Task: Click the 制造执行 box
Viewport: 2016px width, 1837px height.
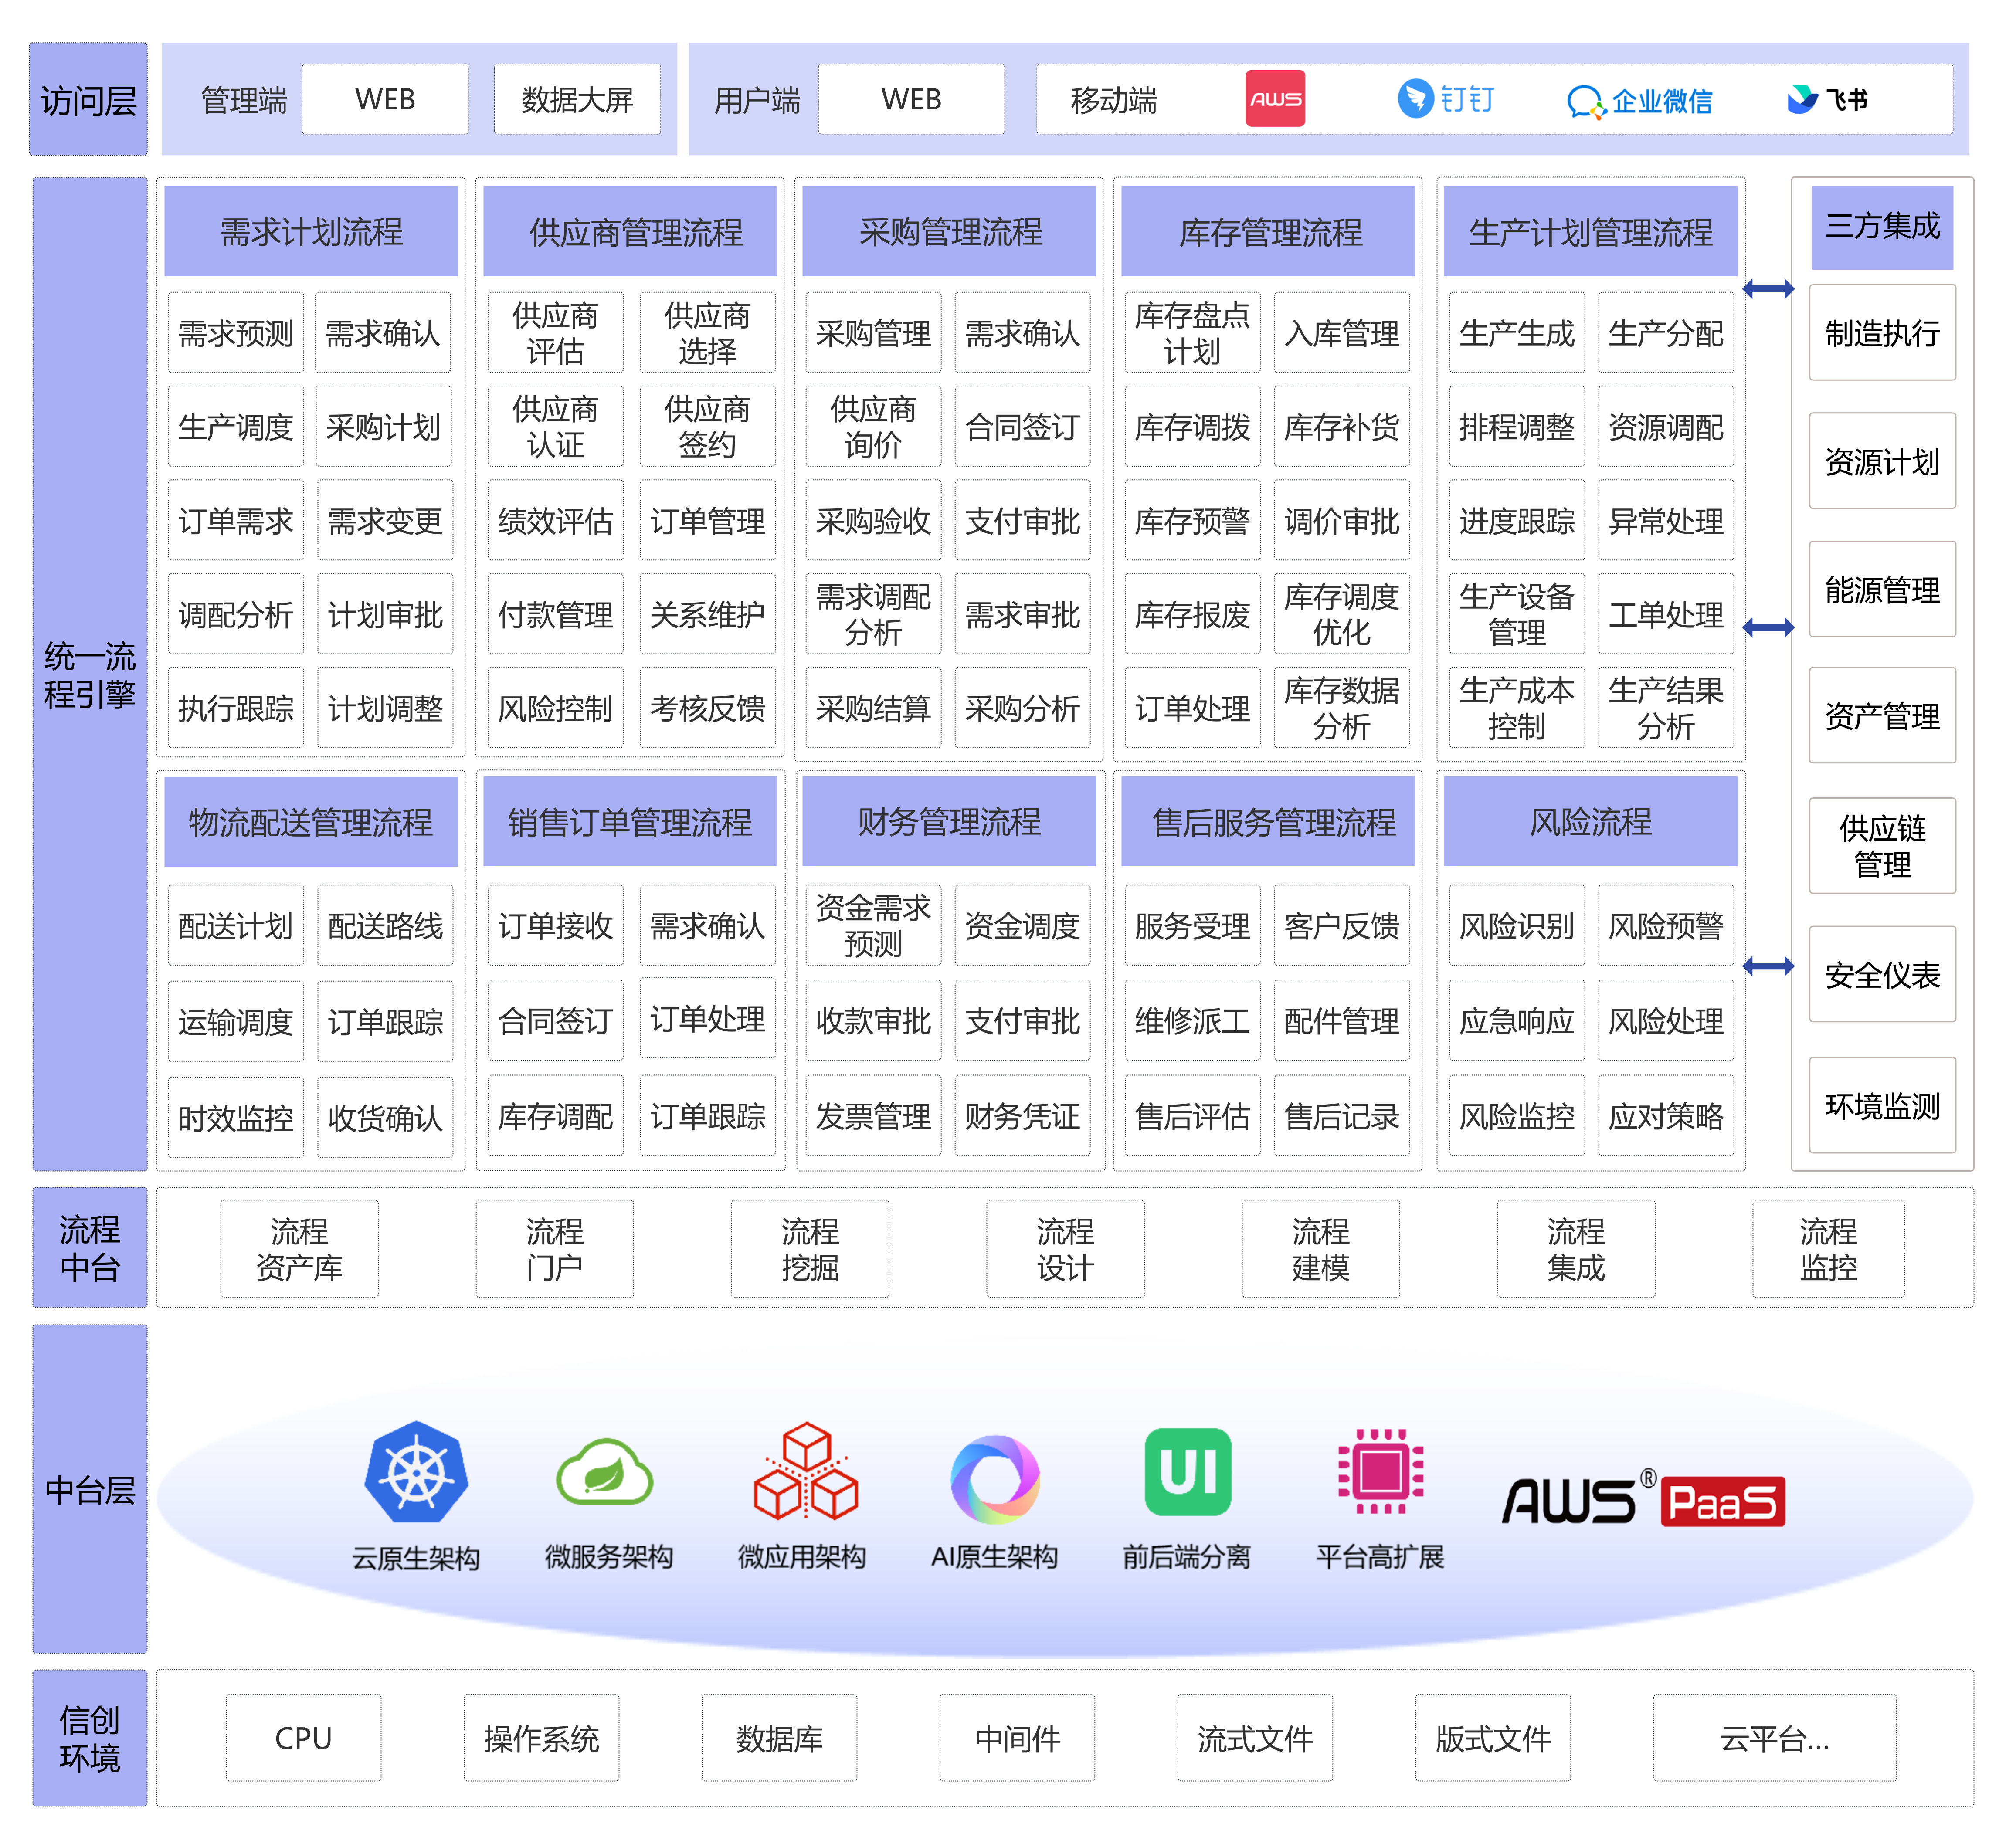Action: tap(1882, 333)
